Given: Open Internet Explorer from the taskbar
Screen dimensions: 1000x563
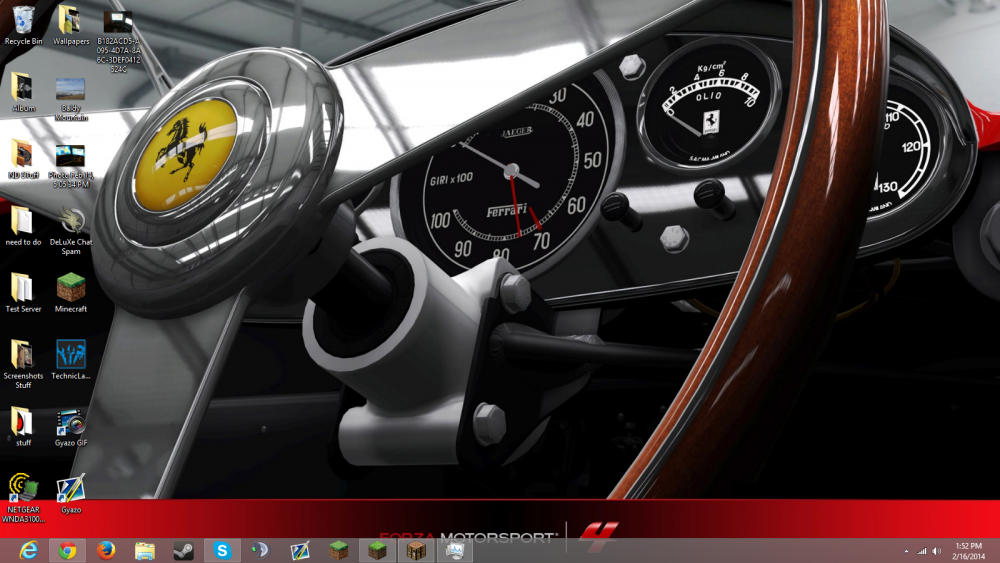Looking at the screenshot, I should click(29, 550).
